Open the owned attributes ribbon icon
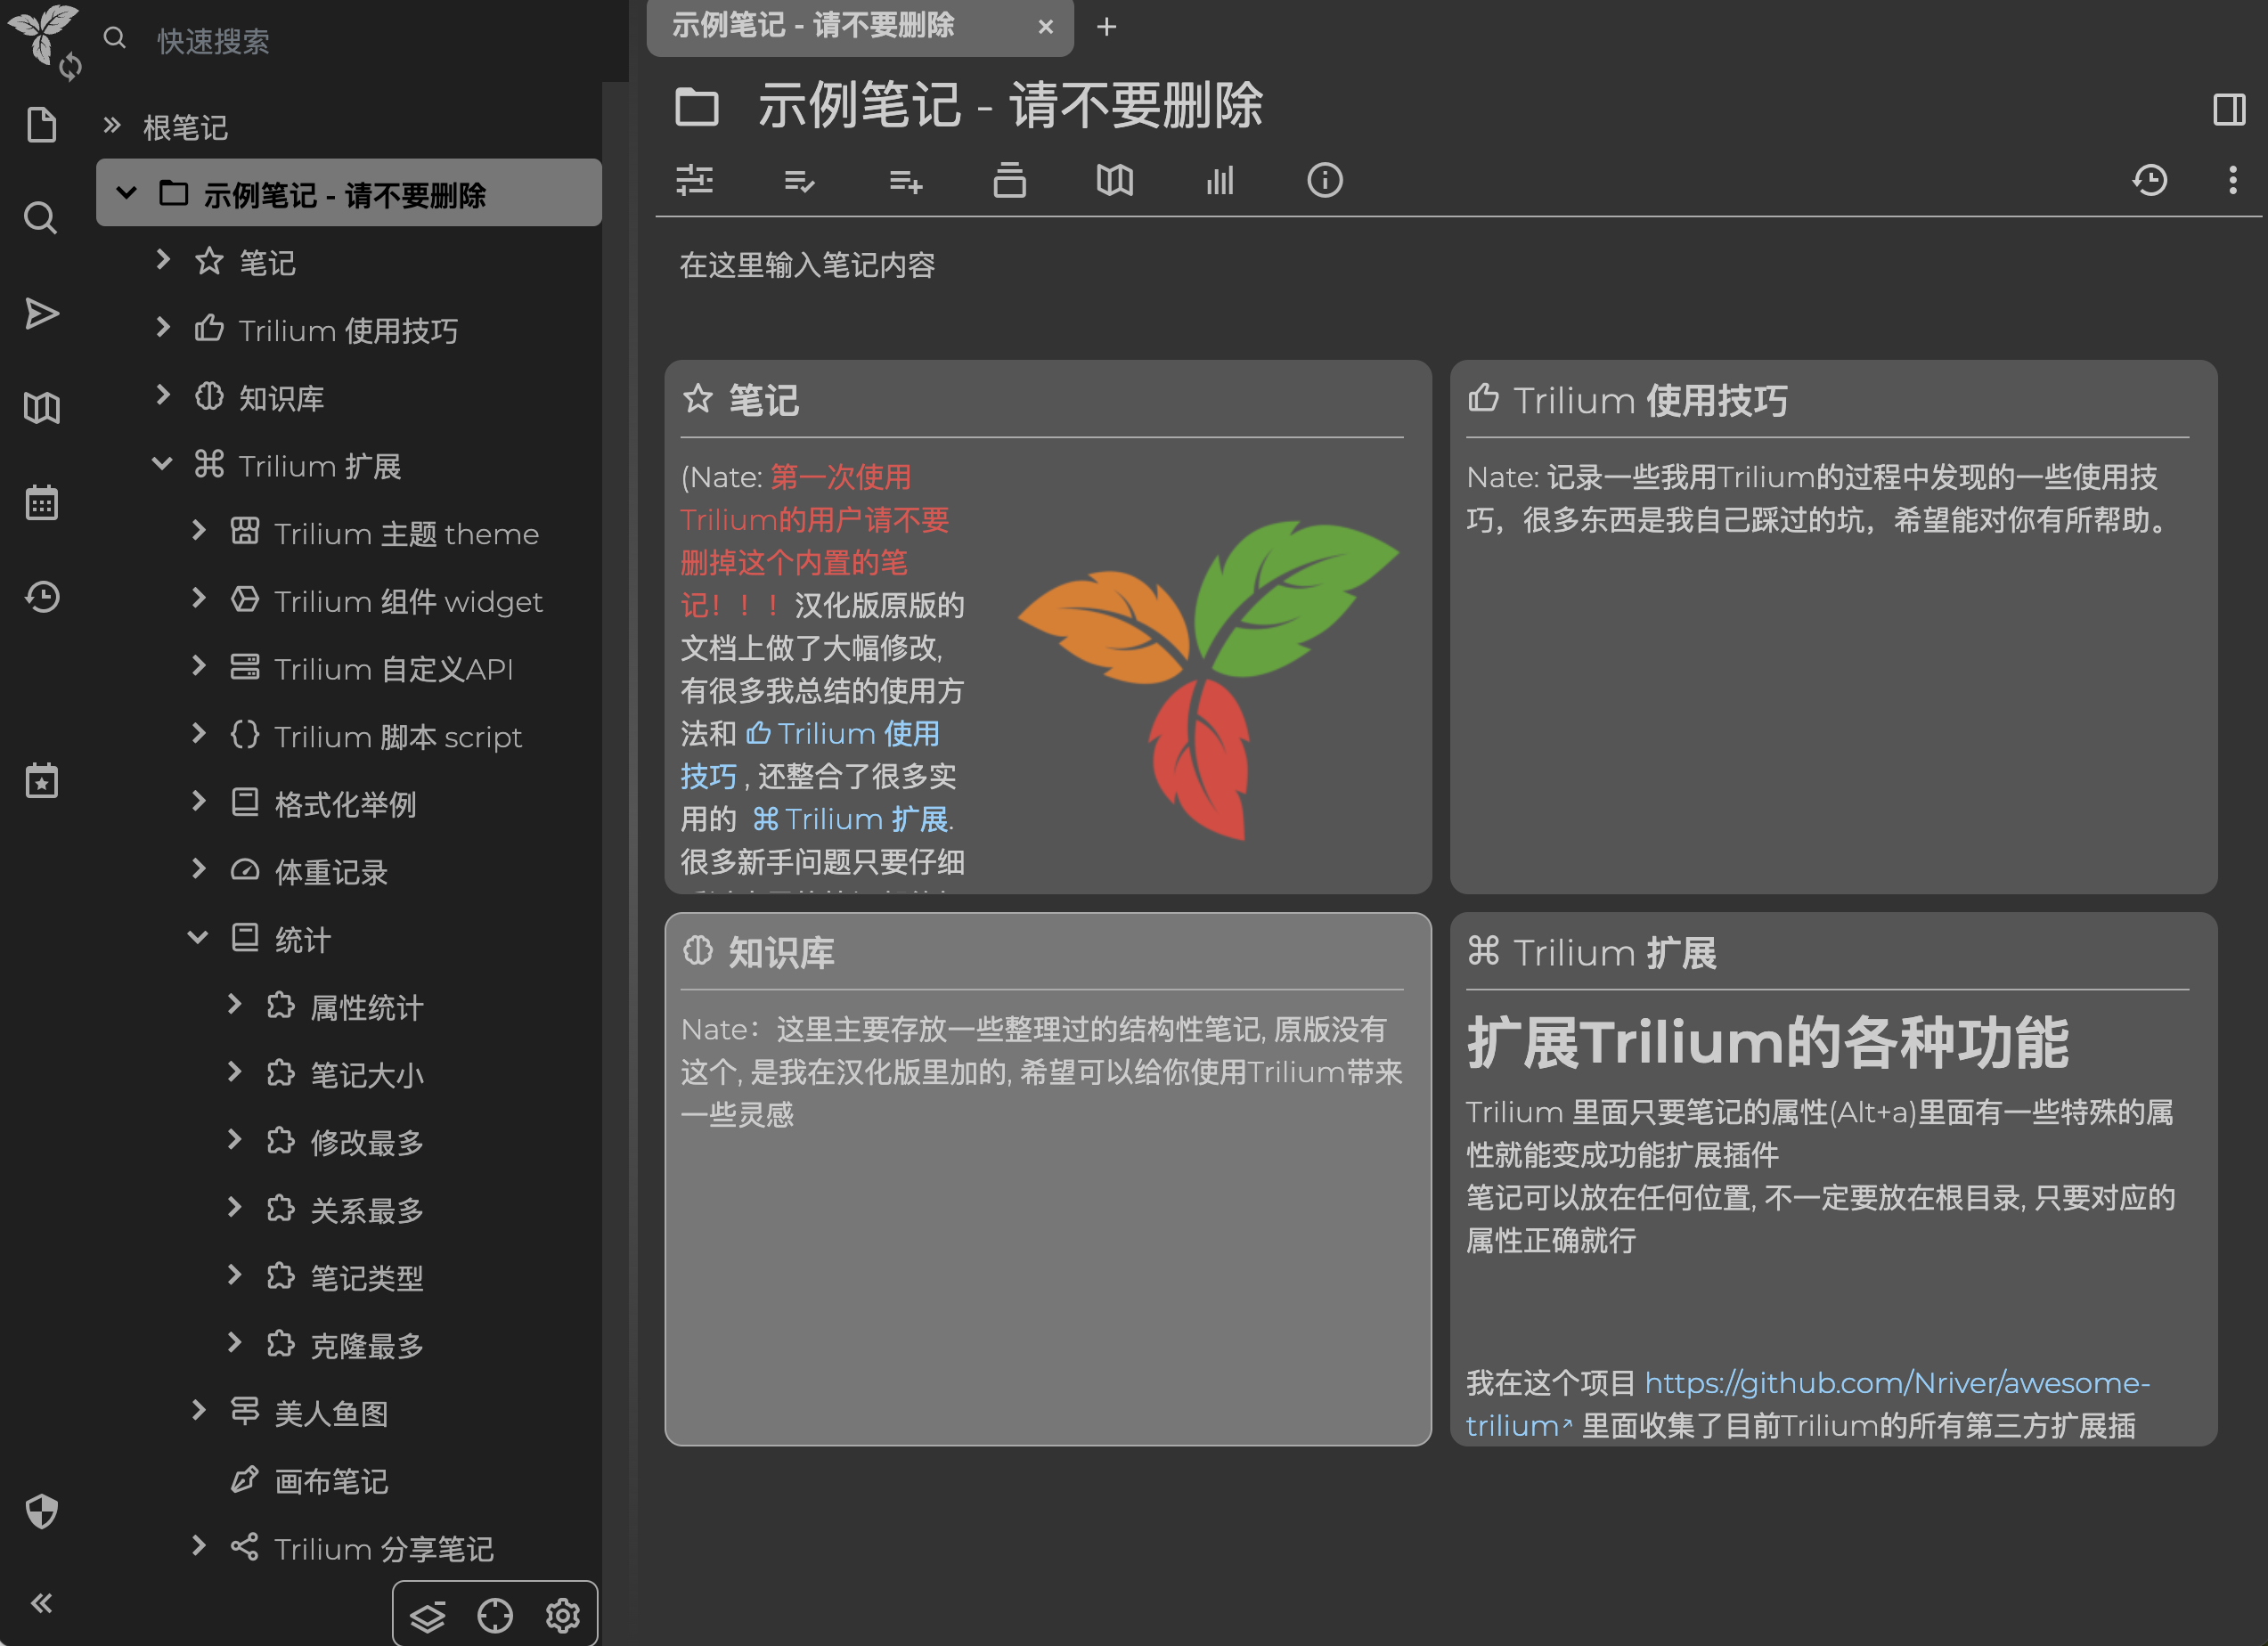This screenshot has width=2268, height=1646. (799, 180)
